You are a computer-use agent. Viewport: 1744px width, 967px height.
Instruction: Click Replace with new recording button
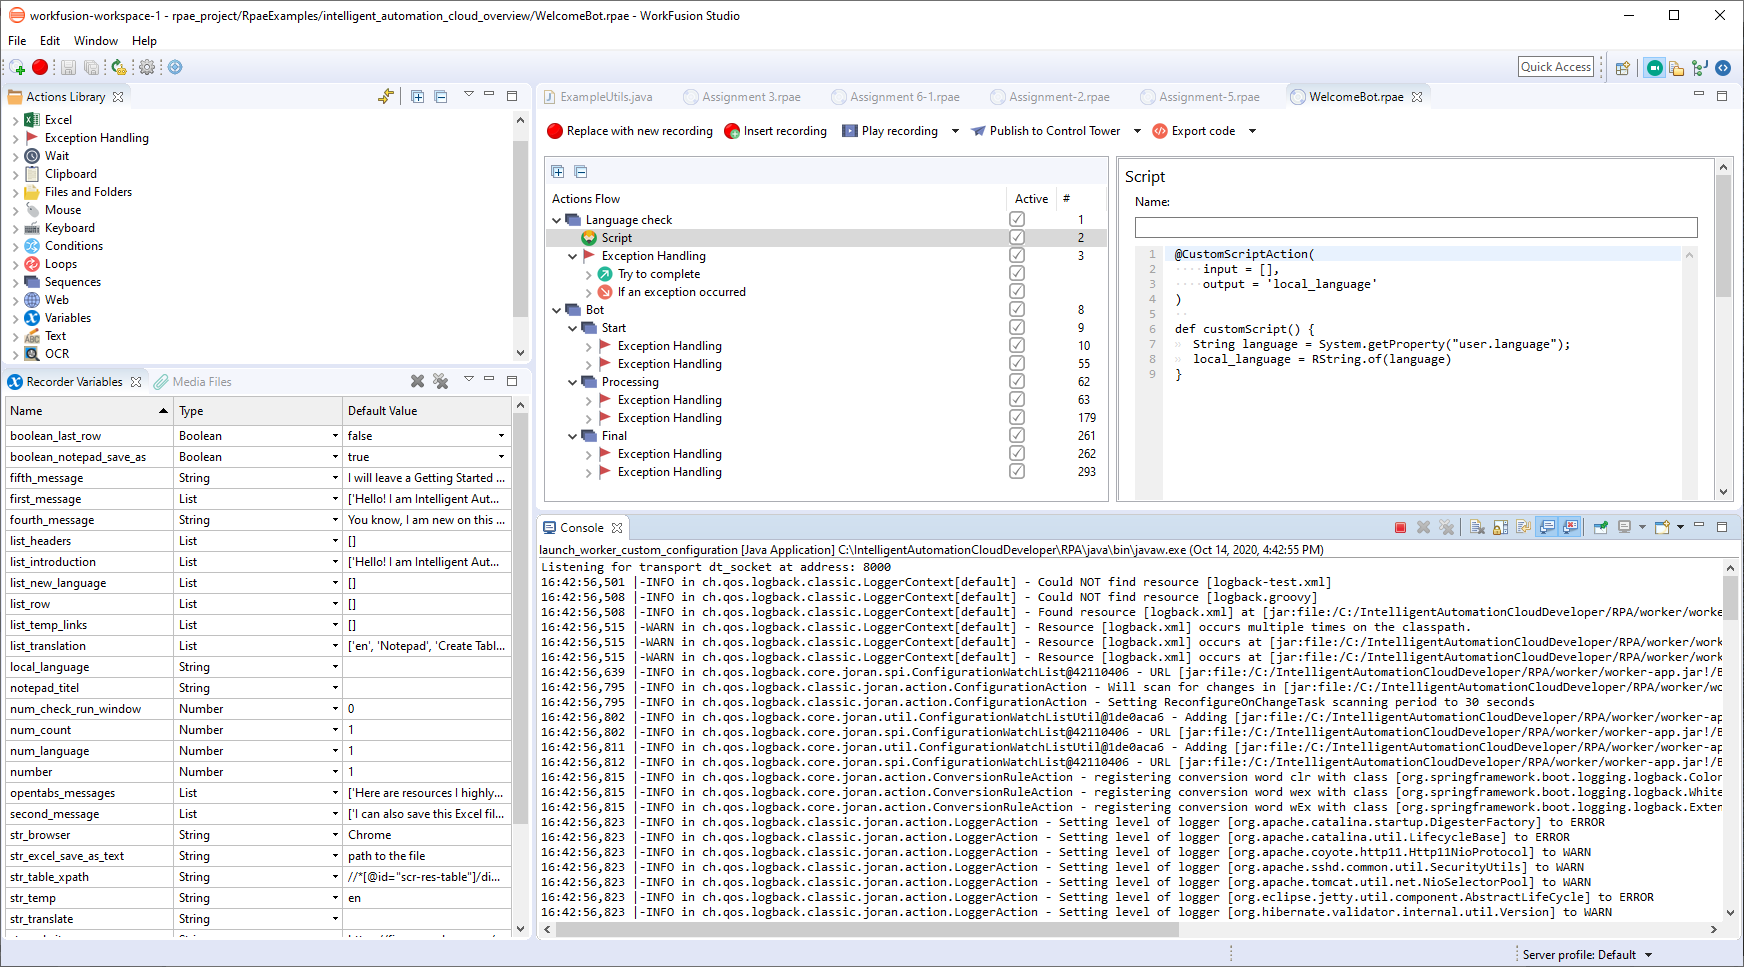point(630,131)
